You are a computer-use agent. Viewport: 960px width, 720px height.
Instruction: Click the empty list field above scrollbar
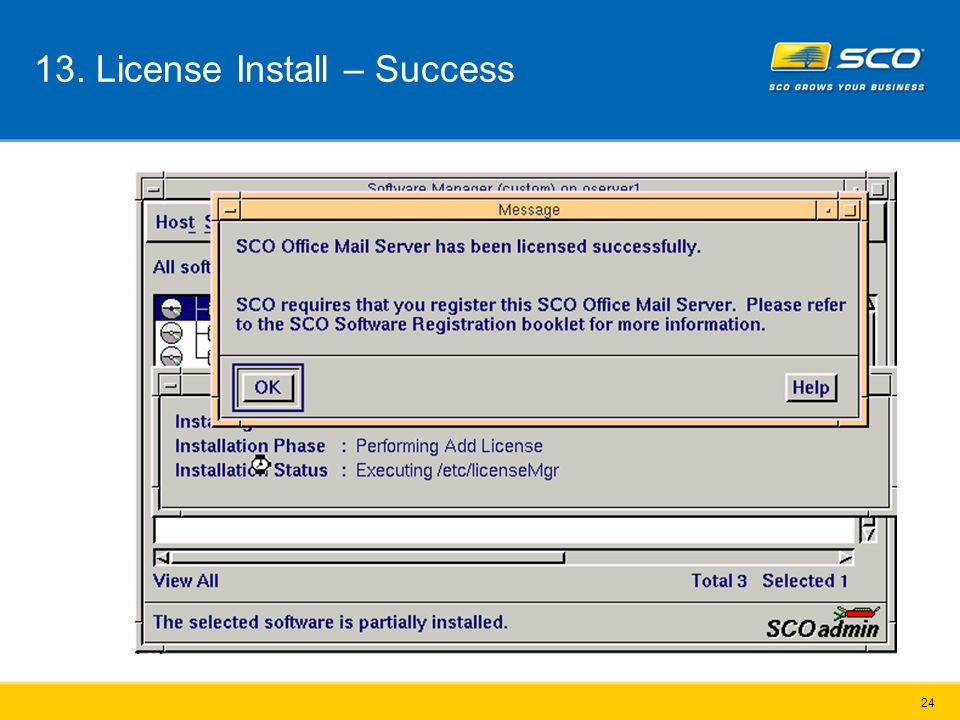[504, 530]
